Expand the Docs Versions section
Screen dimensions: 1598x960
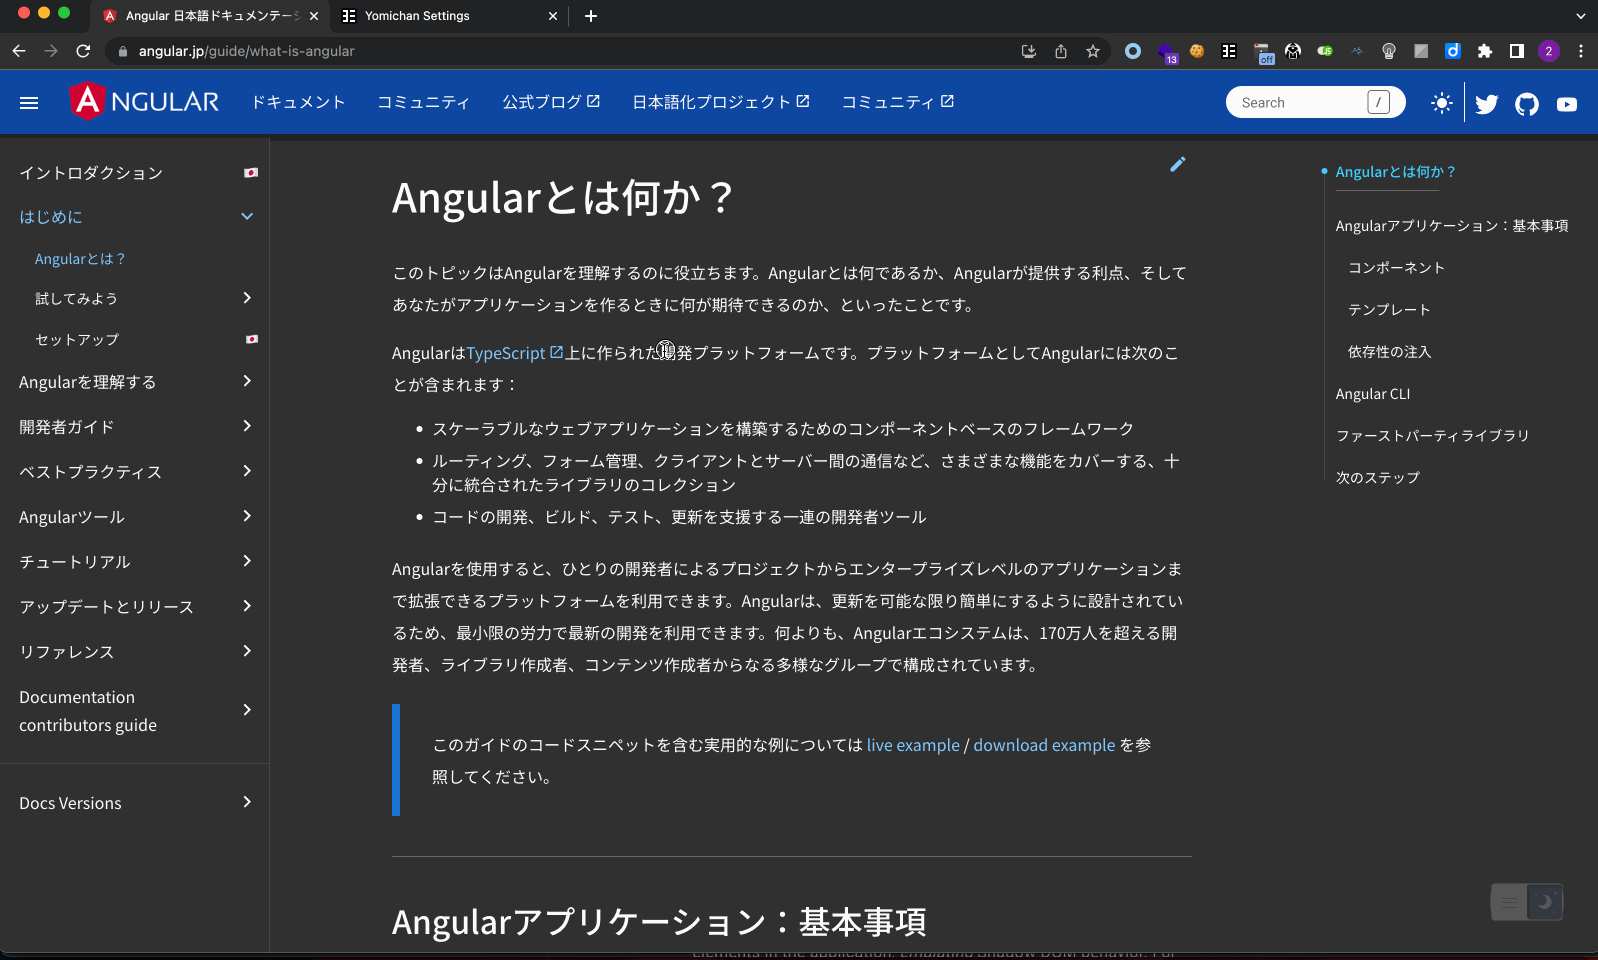[247, 803]
